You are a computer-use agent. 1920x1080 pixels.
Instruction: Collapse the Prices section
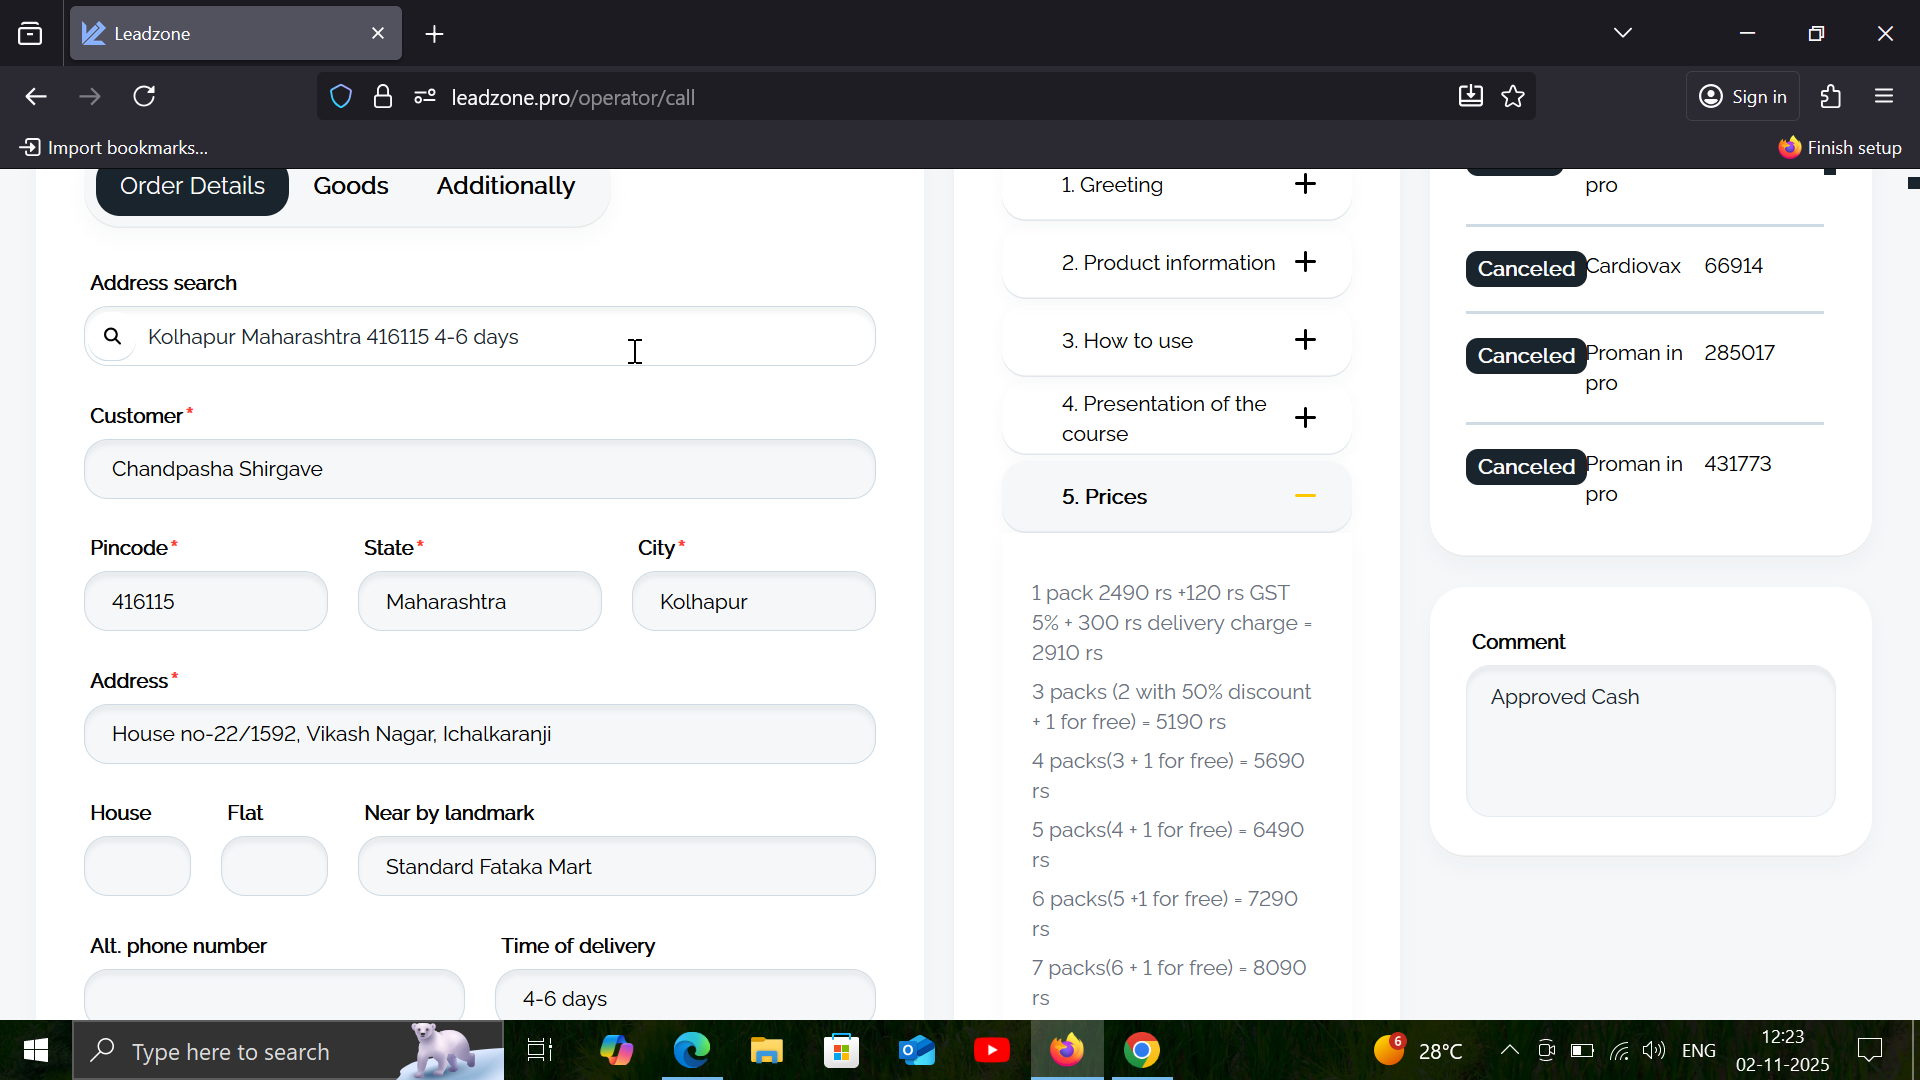pos(1305,496)
